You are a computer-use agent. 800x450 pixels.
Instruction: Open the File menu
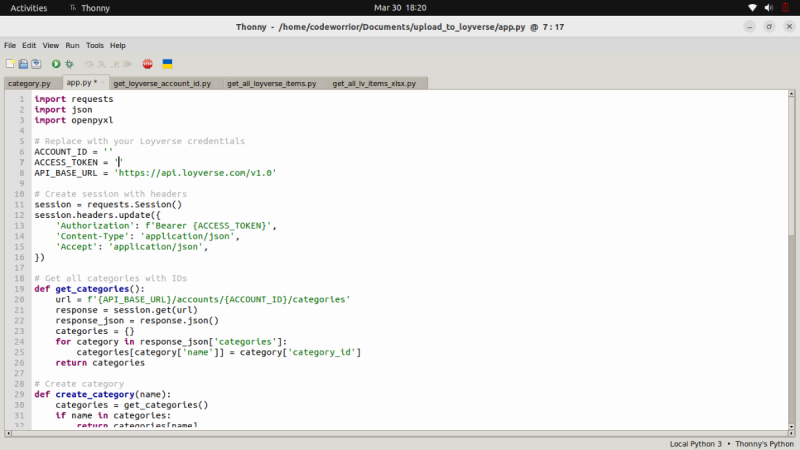pyautogui.click(x=10, y=45)
